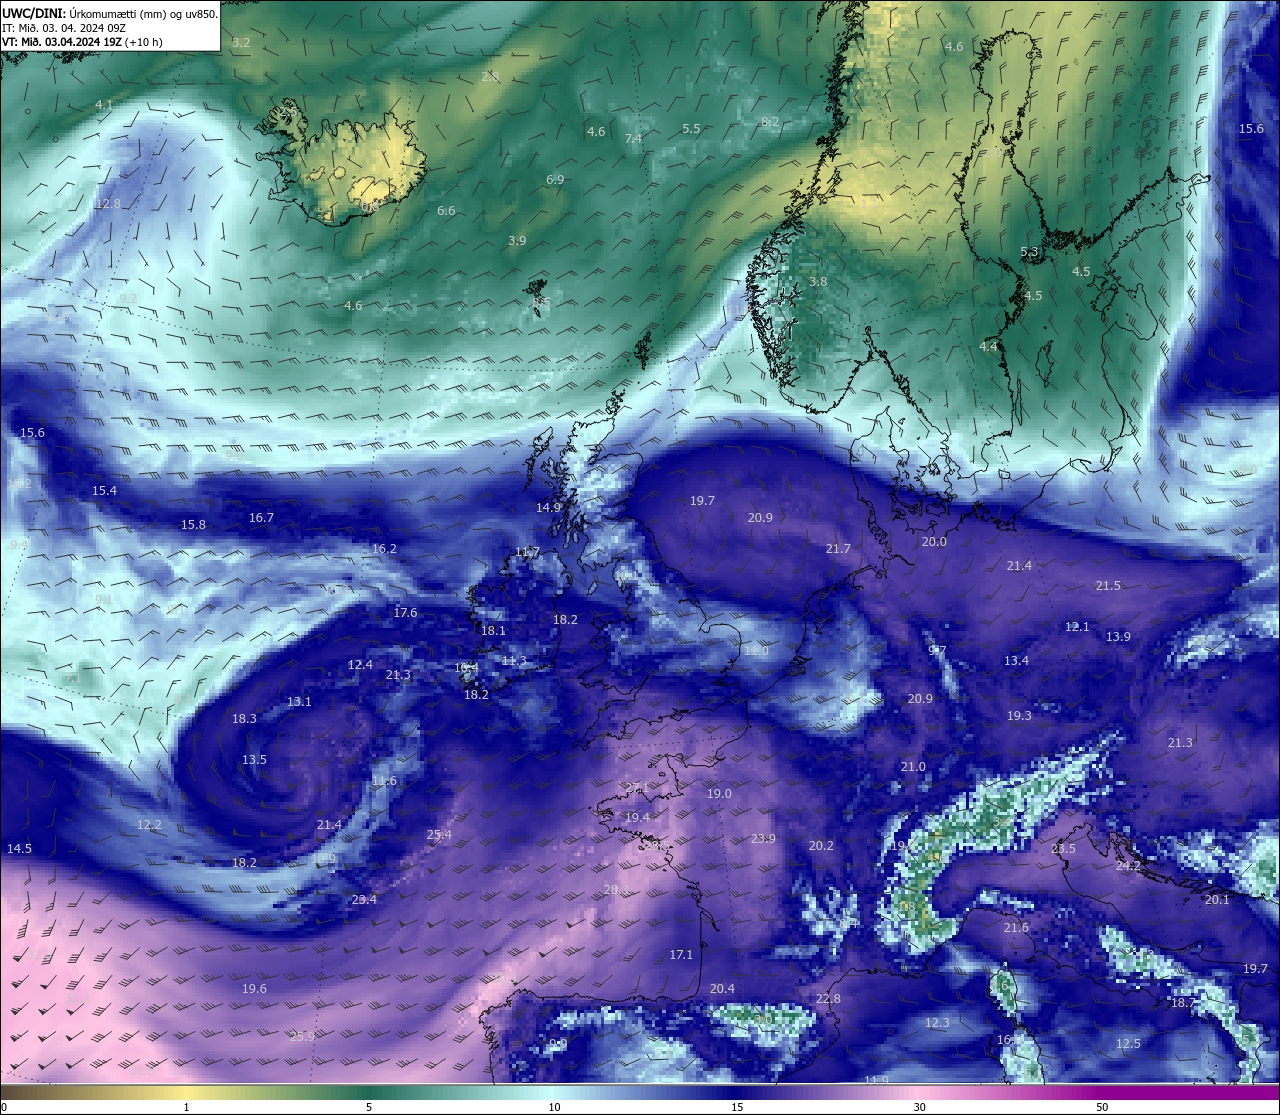Click the '16.2' value label
This screenshot has height=1115, width=1280.
(x=384, y=549)
